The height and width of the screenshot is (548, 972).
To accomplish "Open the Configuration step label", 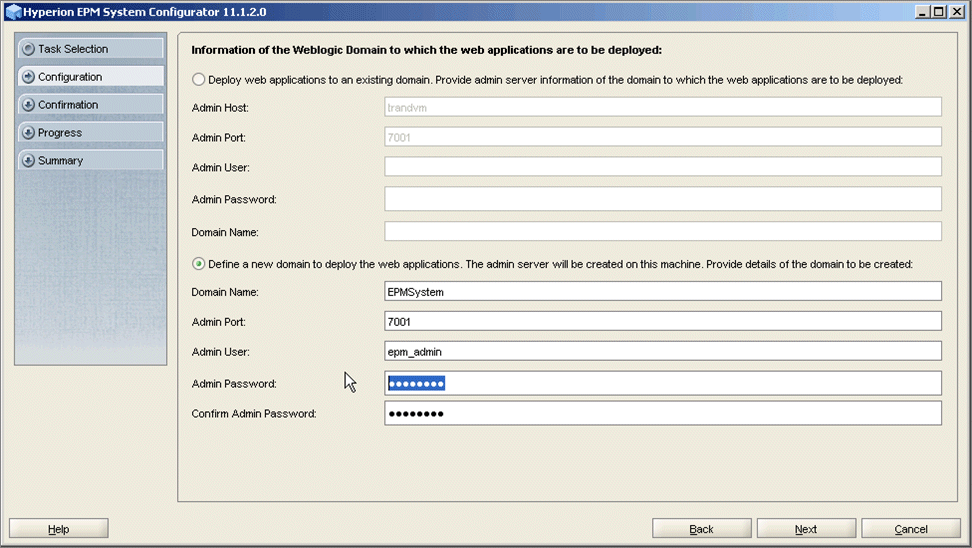I will (x=70, y=77).
